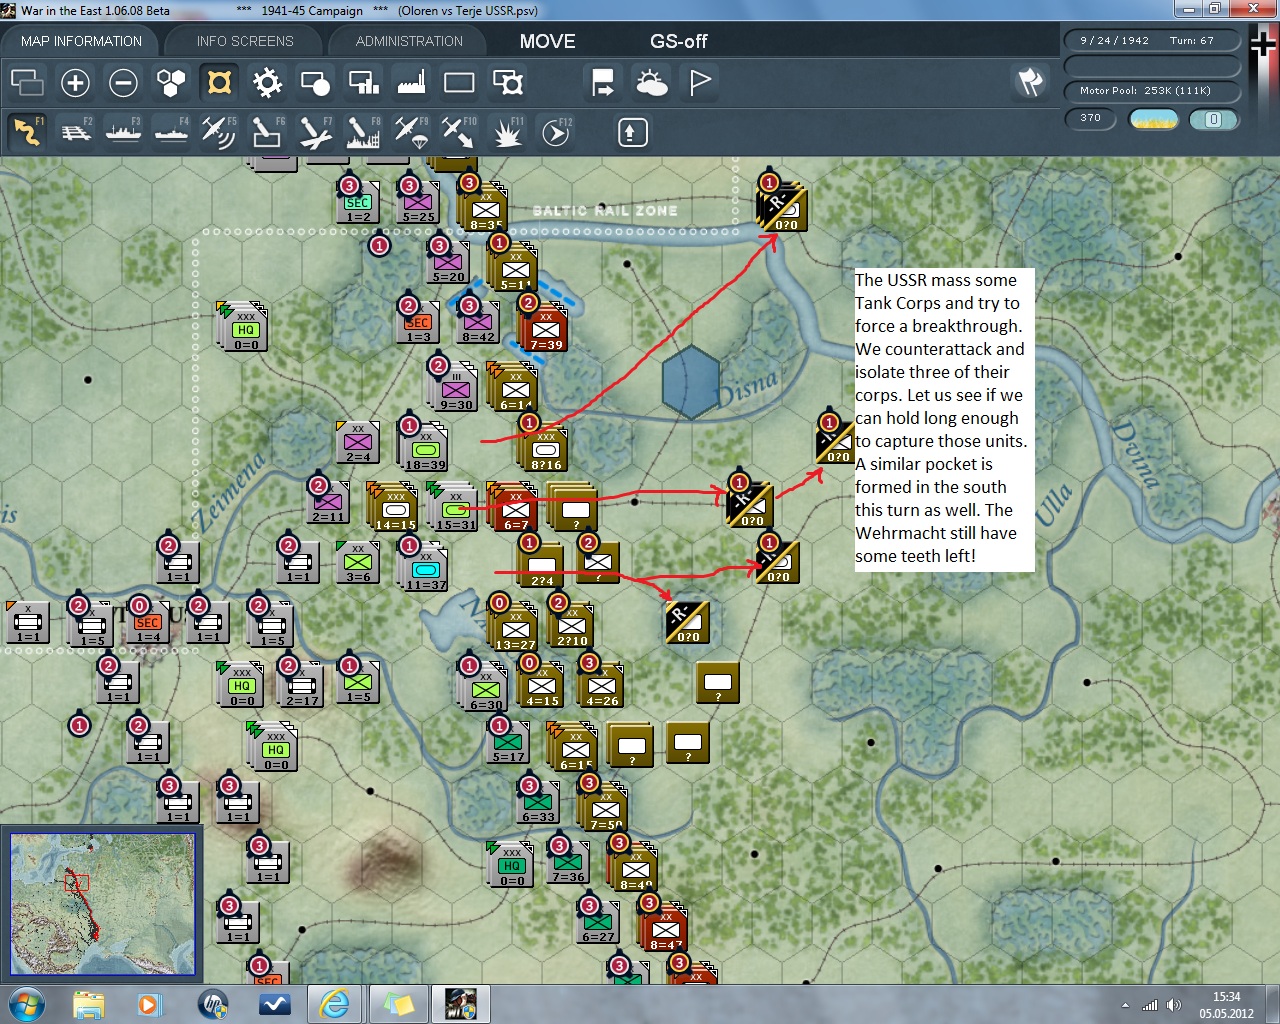Open Sticky Notes from the taskbar

(397, 1004)
